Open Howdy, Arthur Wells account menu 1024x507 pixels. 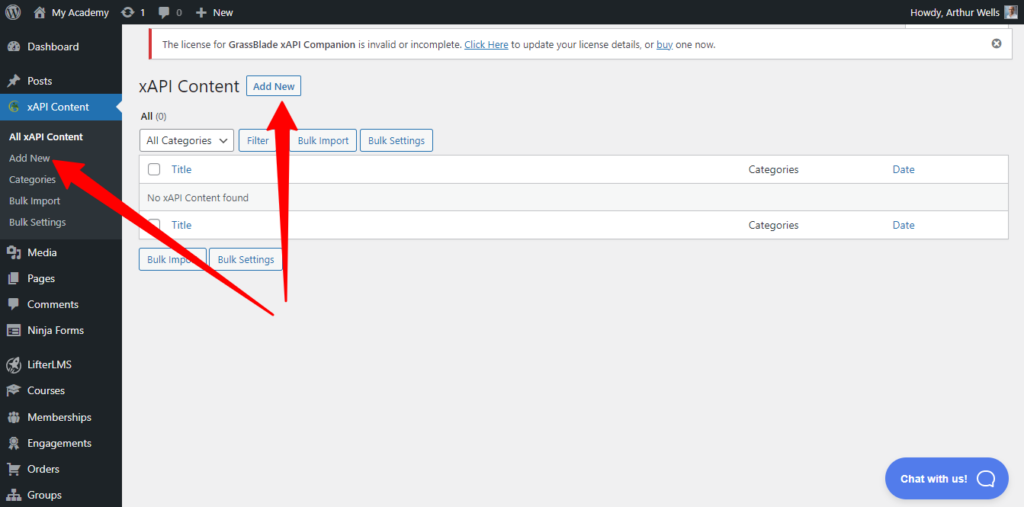pos(963,12)
